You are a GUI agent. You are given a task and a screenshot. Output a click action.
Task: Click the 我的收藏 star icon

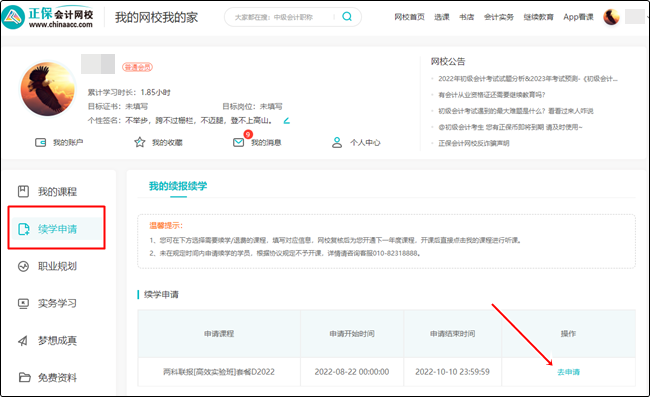[140, 143]
